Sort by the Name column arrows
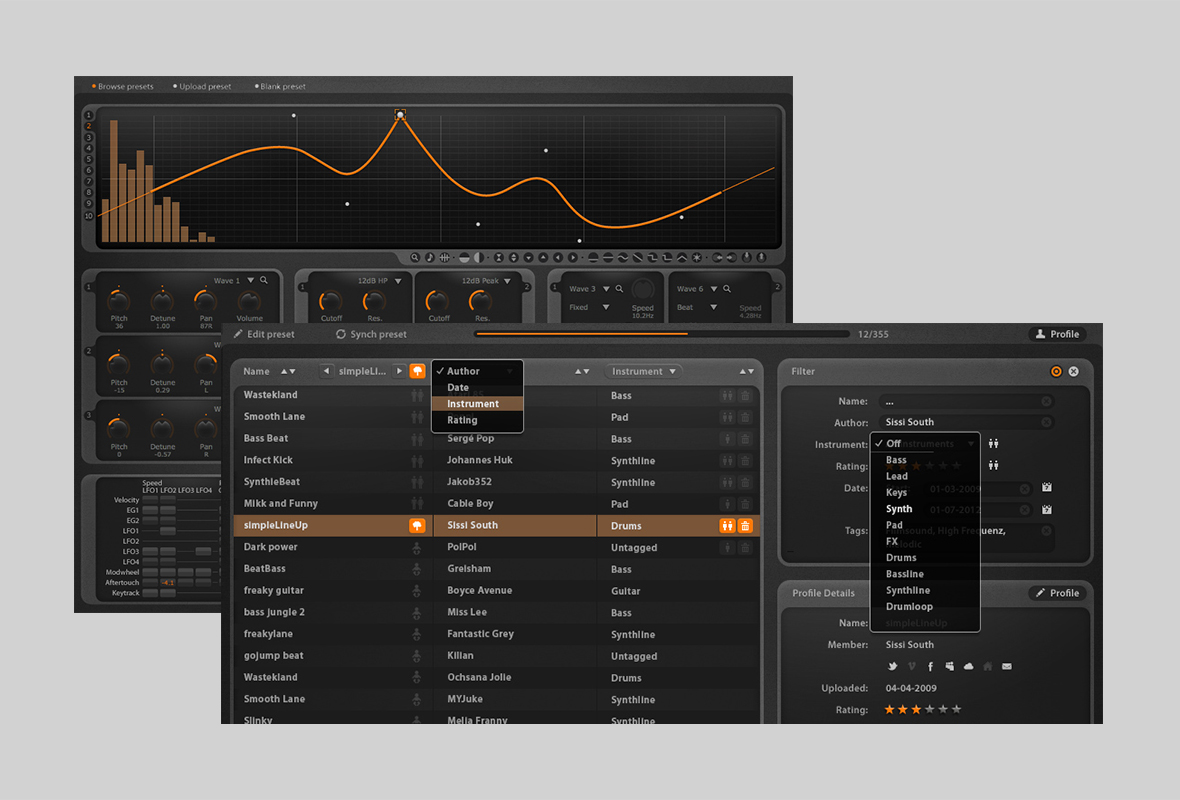The height and width of the screenshot is (800, 1180). coord(288,371)
